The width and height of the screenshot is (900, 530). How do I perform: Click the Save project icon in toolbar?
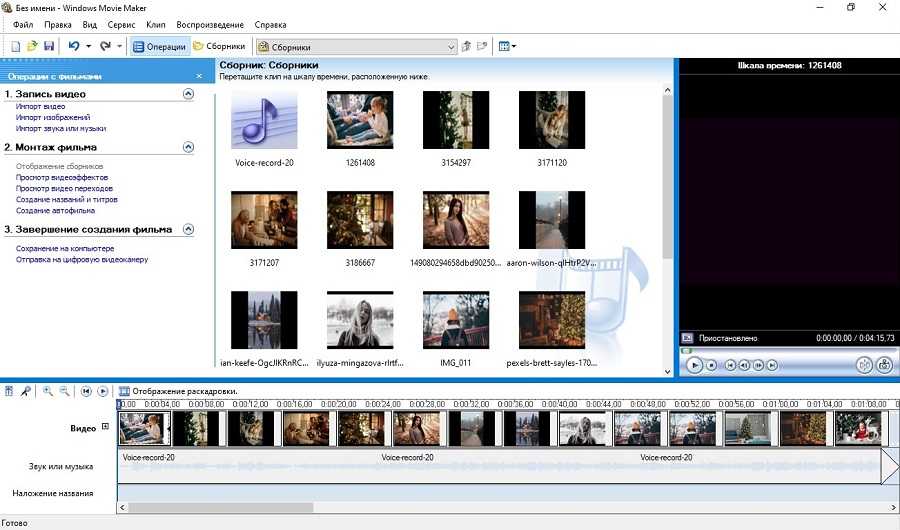pyautogui.click(x=48, y=46)
